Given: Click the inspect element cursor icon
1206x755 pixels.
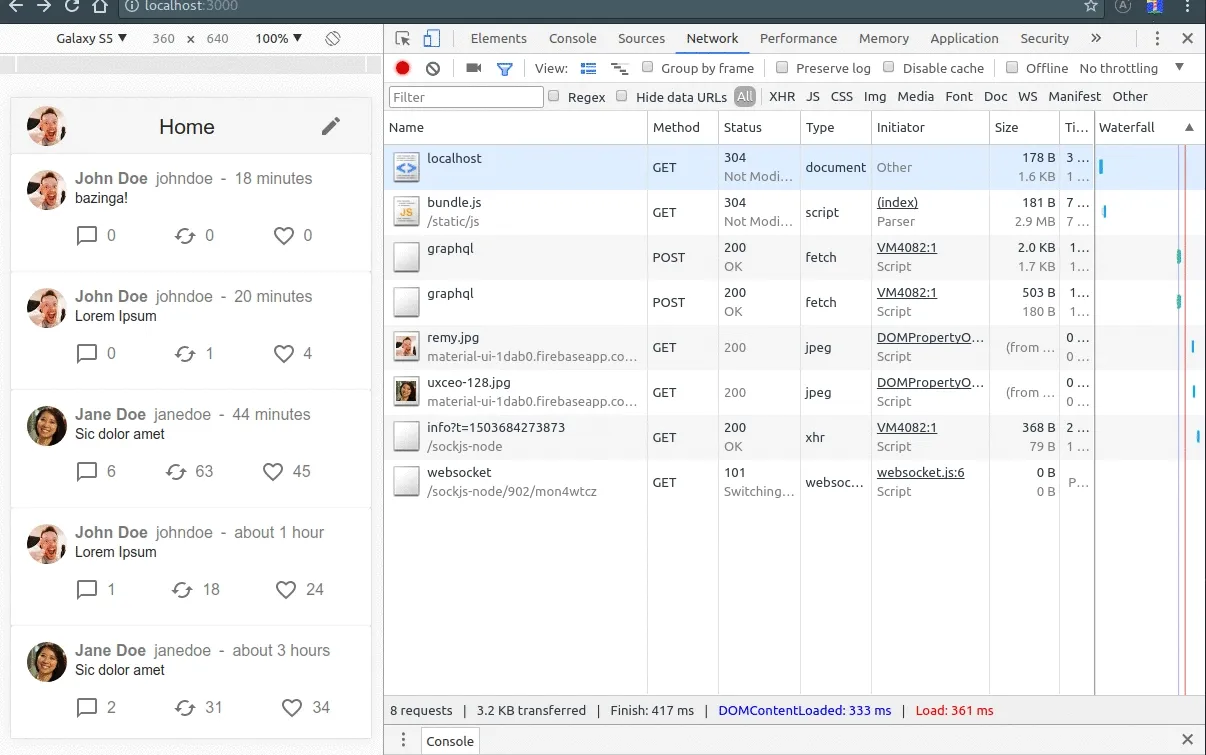Looking at the screenshot, I should tap(403, 39).
